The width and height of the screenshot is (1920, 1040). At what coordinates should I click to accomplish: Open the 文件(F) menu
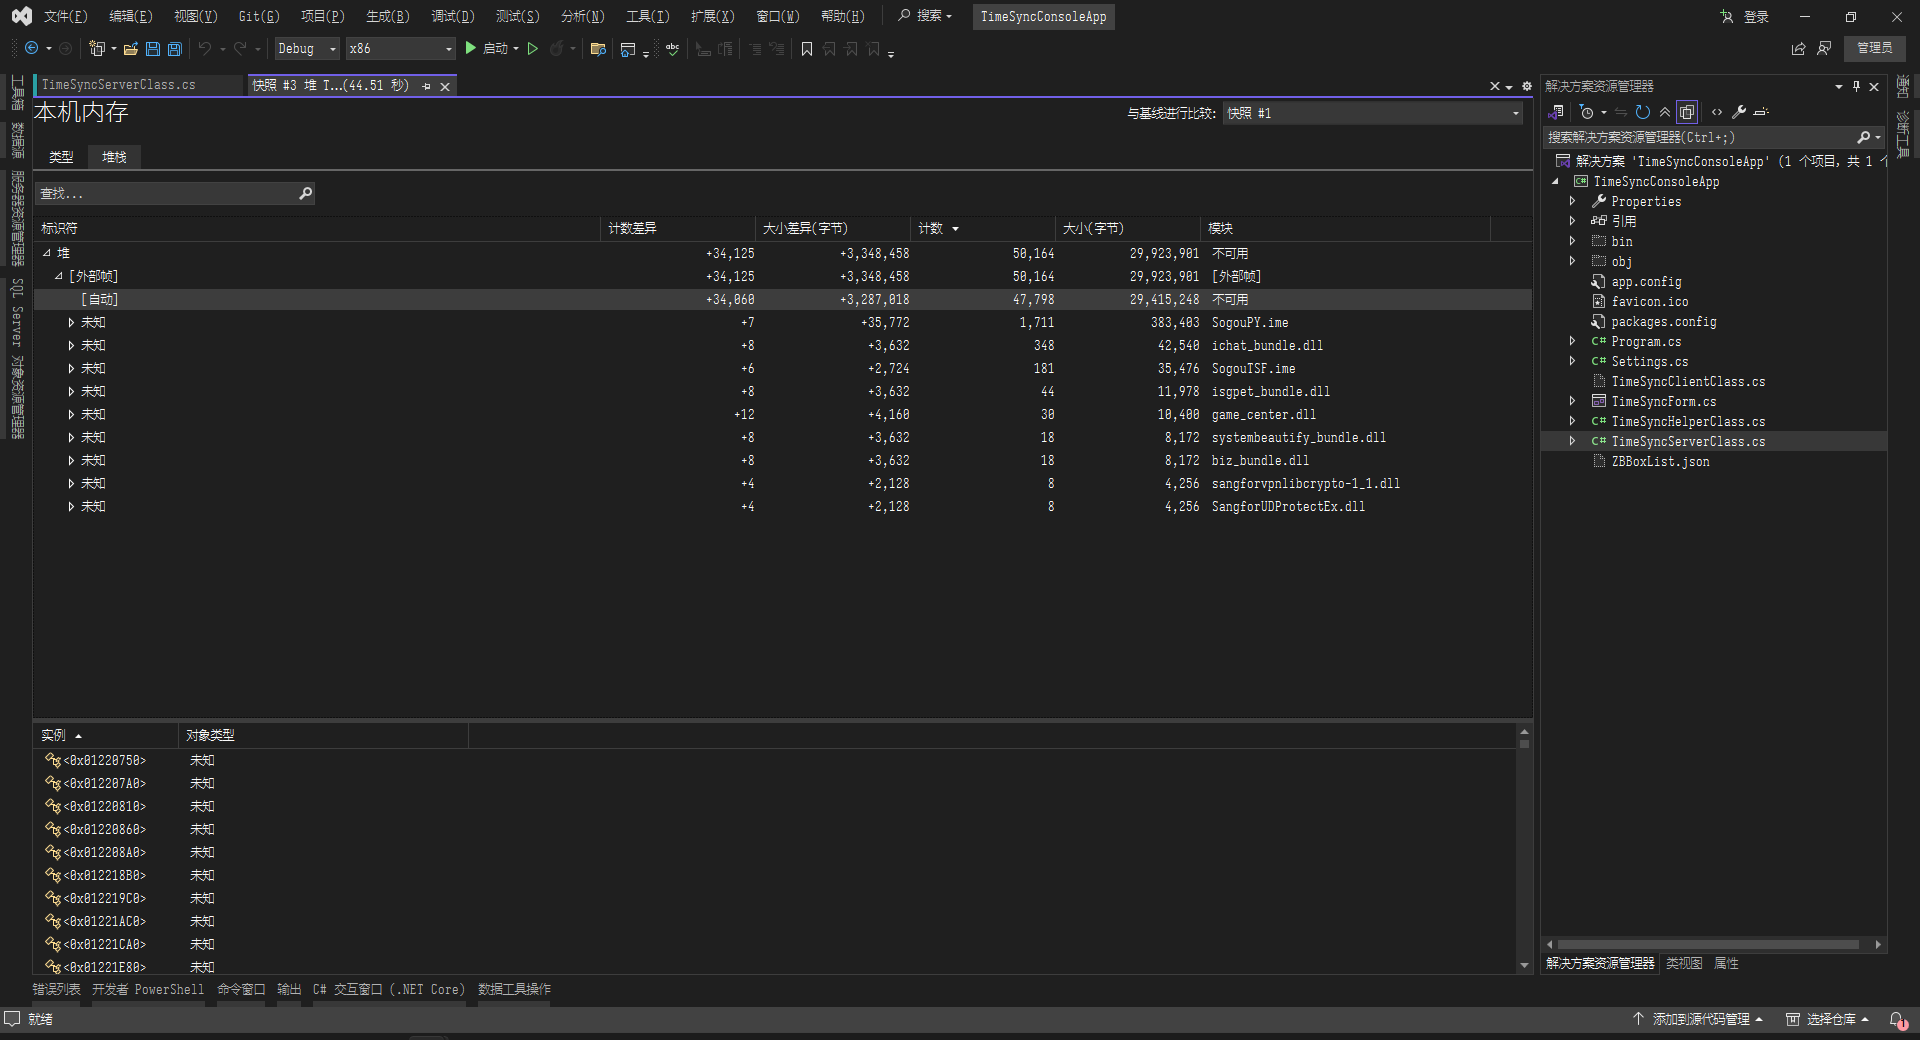click(x=66, y=16)
